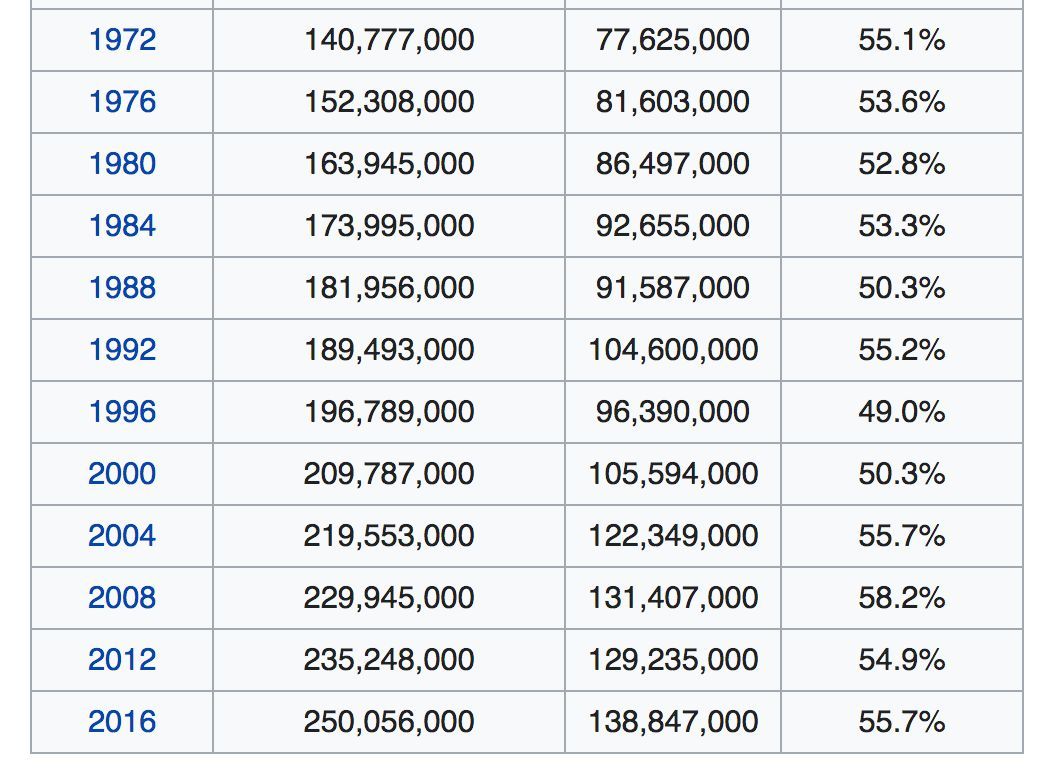1052x770 pixels.
Task: Select the 49.0% percentage cell
Action: click(901, 412)
